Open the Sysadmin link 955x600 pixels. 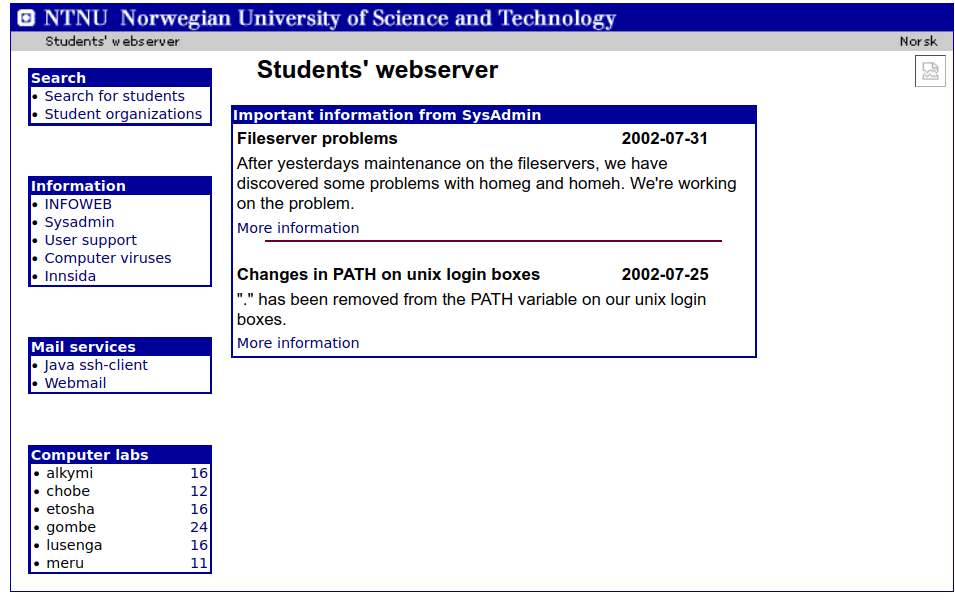tap(79, 222)
